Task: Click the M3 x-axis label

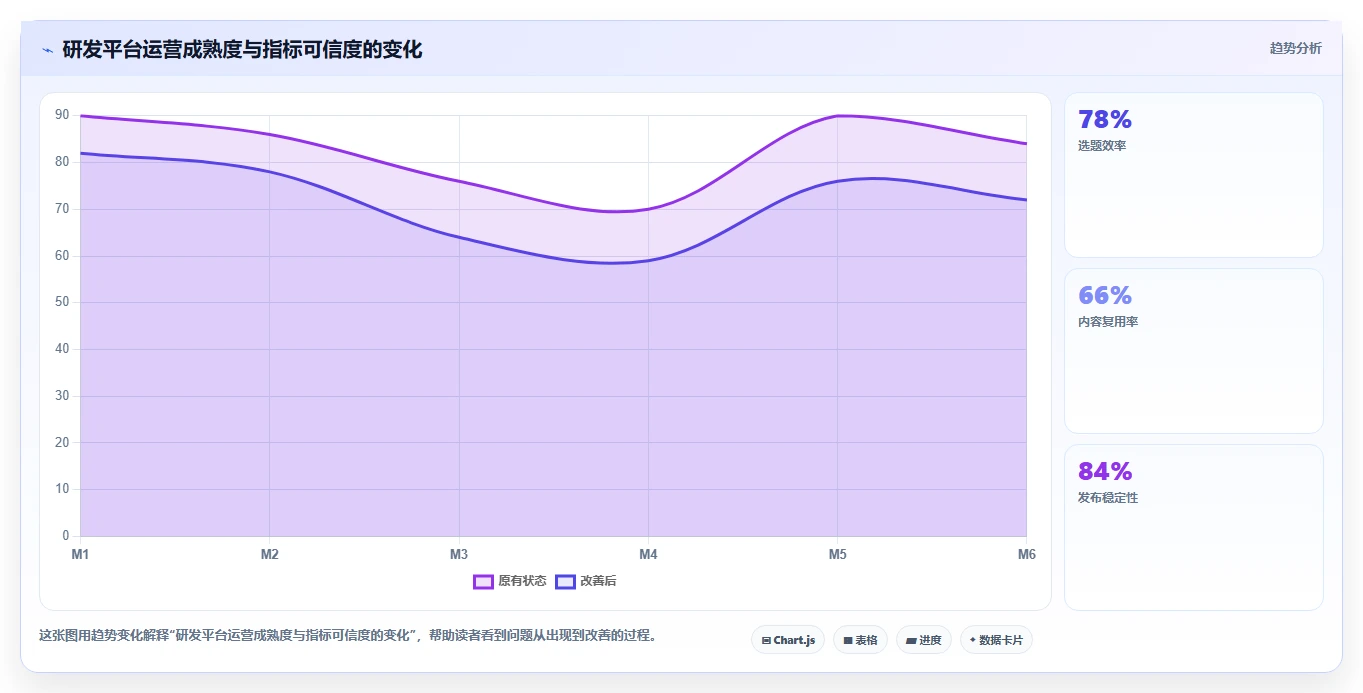Action: point(459,554)
